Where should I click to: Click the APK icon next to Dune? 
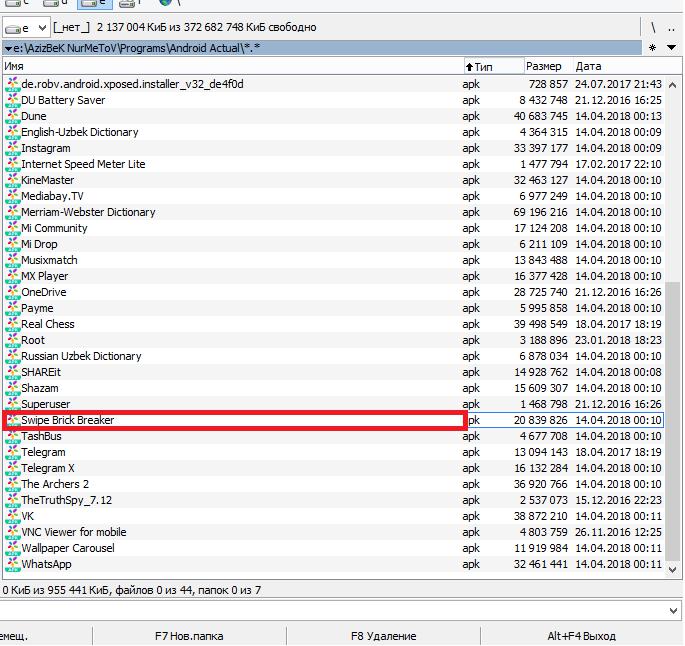13,116
